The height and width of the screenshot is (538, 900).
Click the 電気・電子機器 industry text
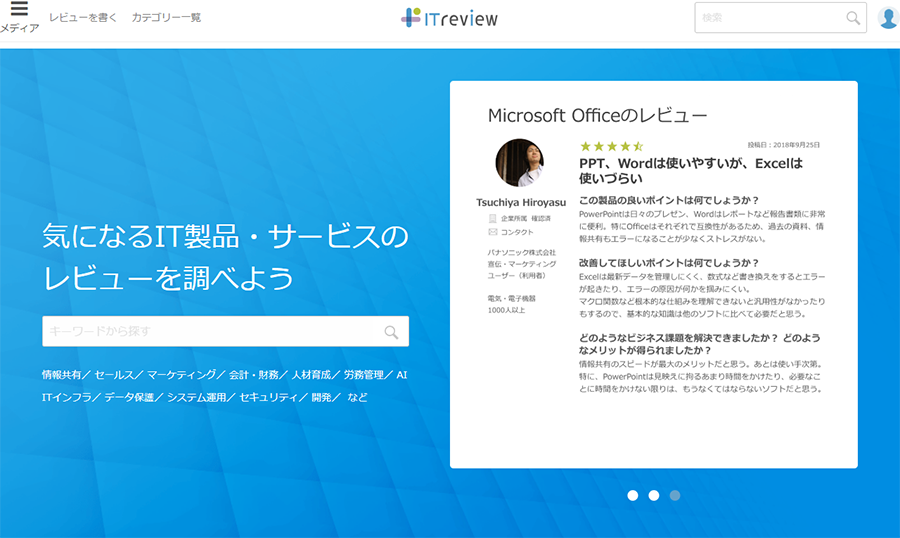pos(511,299)
